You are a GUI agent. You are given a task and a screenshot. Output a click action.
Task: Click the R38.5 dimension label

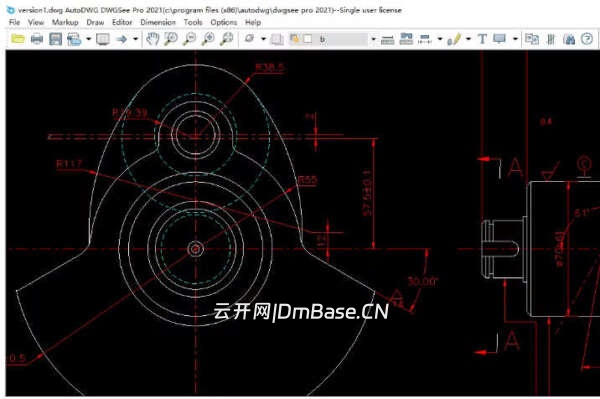coord(270,67)
